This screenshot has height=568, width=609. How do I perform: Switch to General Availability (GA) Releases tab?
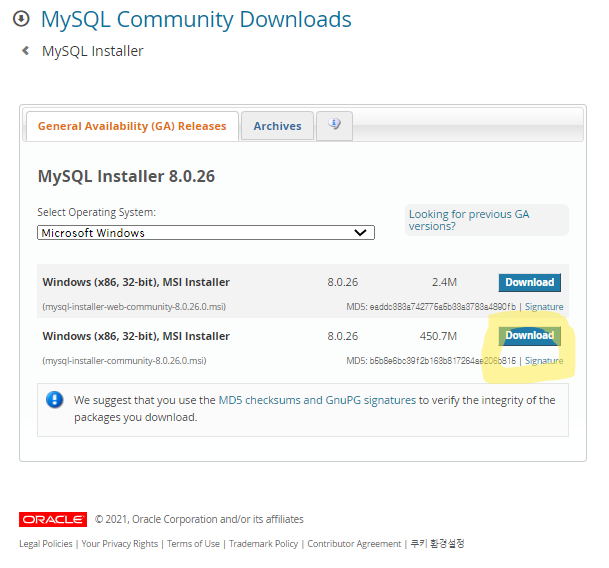pos(132,126)
